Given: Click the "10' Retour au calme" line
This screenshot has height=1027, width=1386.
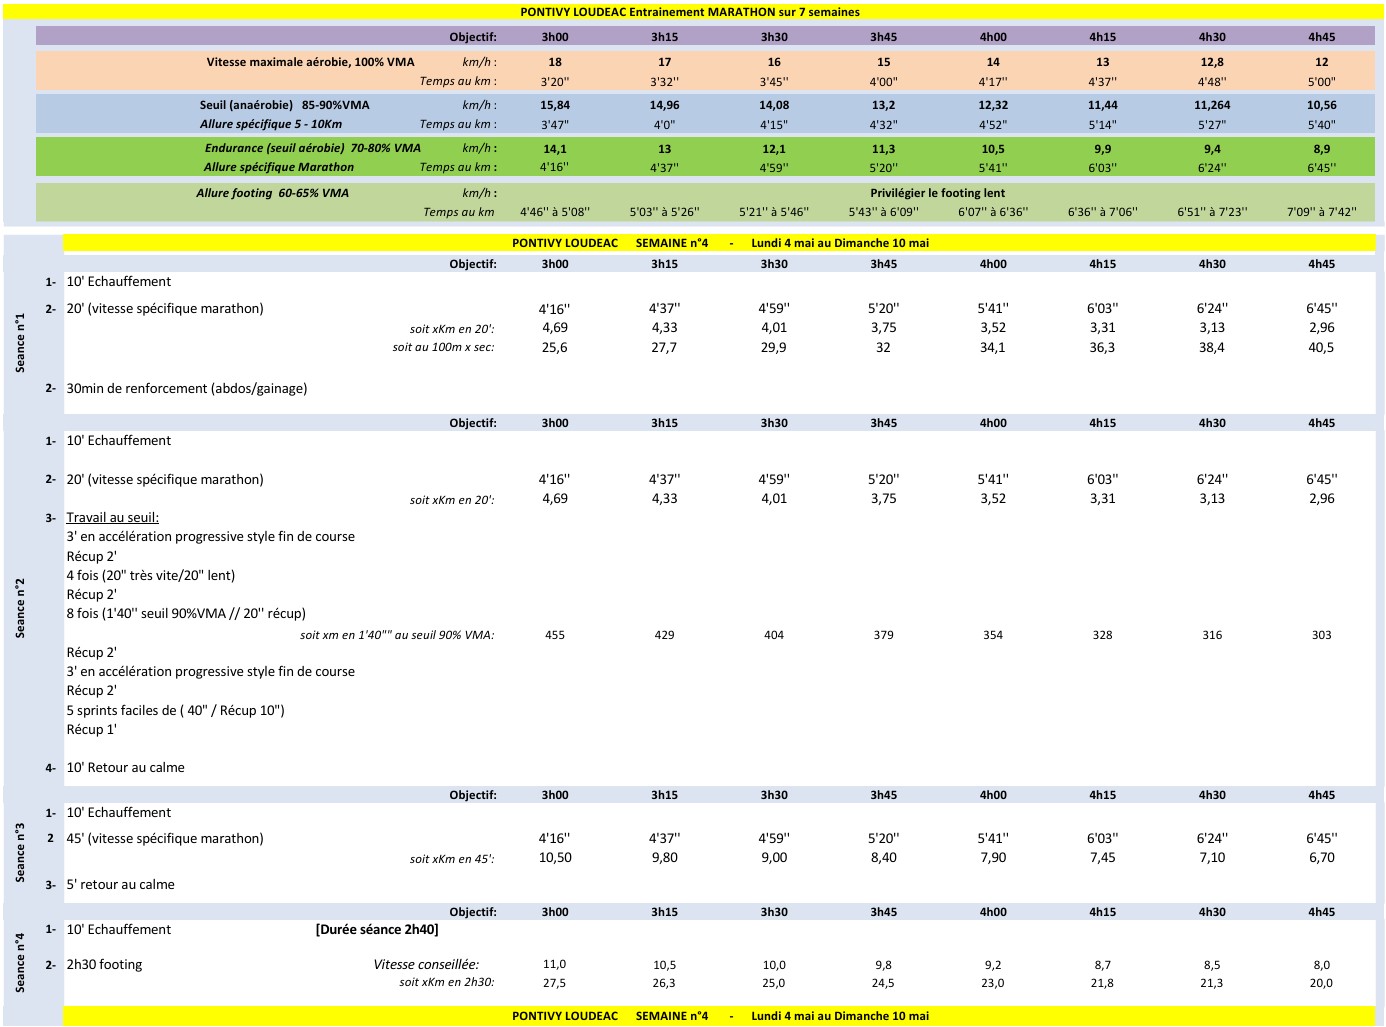Looking at the screenshot, I should tap(125, 767).
